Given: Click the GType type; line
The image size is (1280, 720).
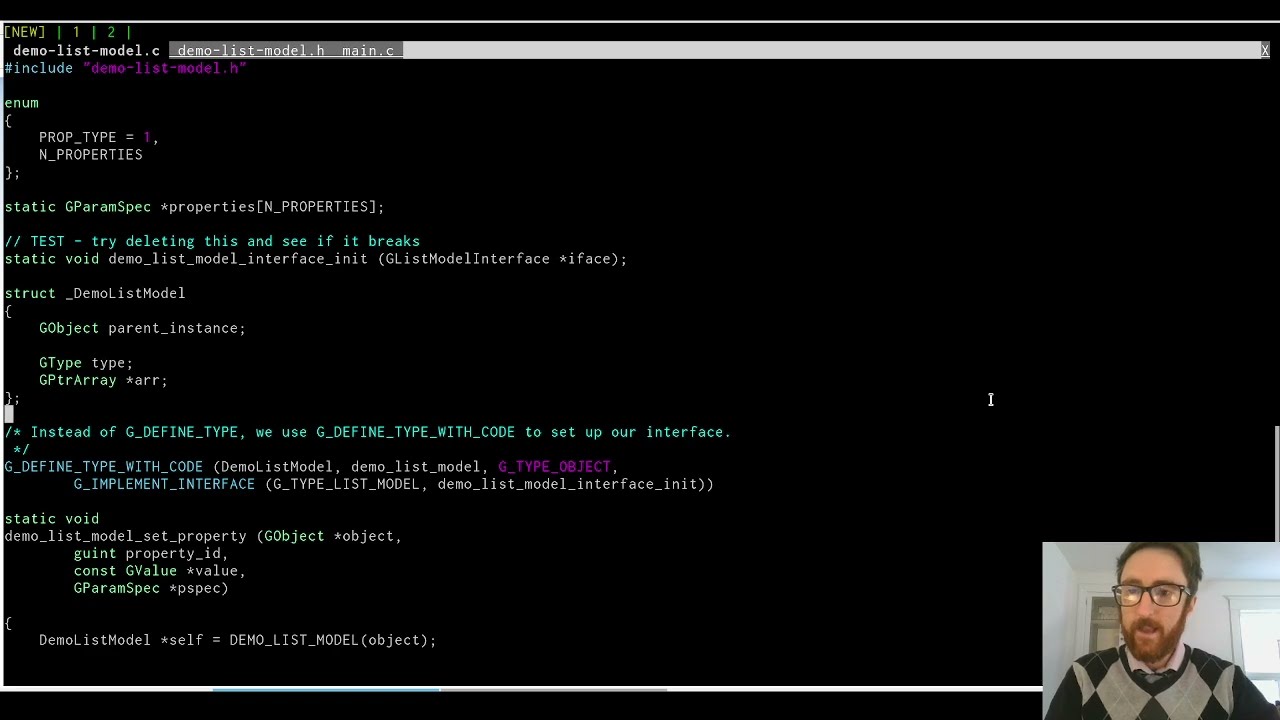Looking at the screenshot, I should pyautogui.click(x=86, y=363).
